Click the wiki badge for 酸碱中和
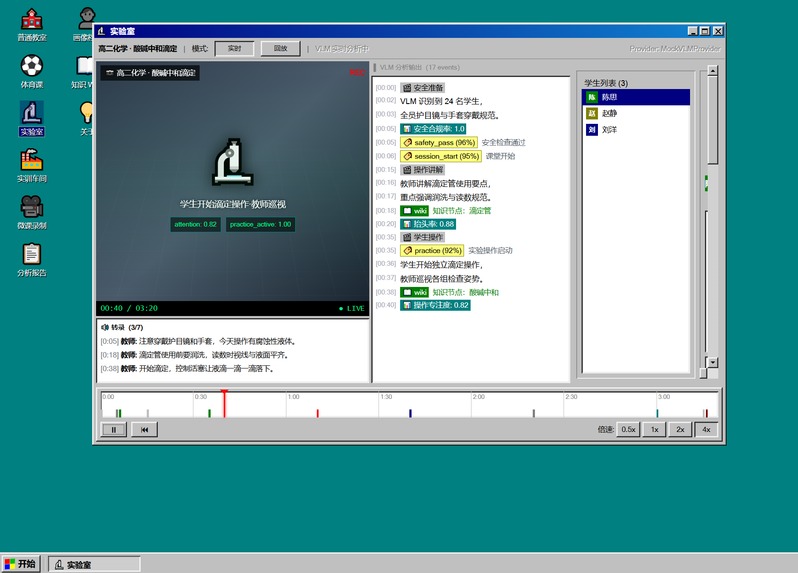This screenshot has height=573, width=798. [x=414, y=292]
